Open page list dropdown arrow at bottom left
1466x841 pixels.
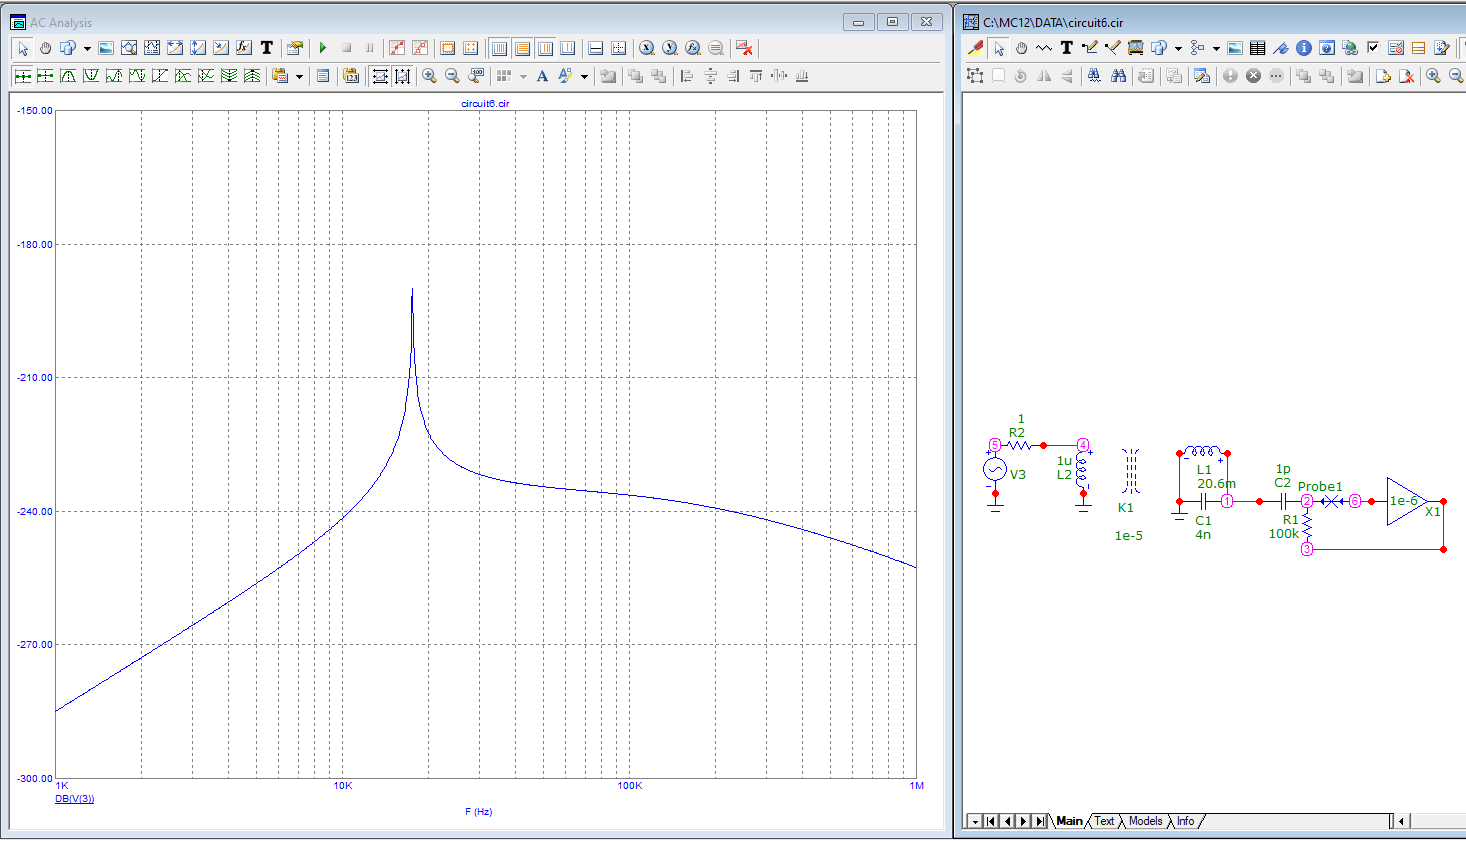(x=975, y=821)
